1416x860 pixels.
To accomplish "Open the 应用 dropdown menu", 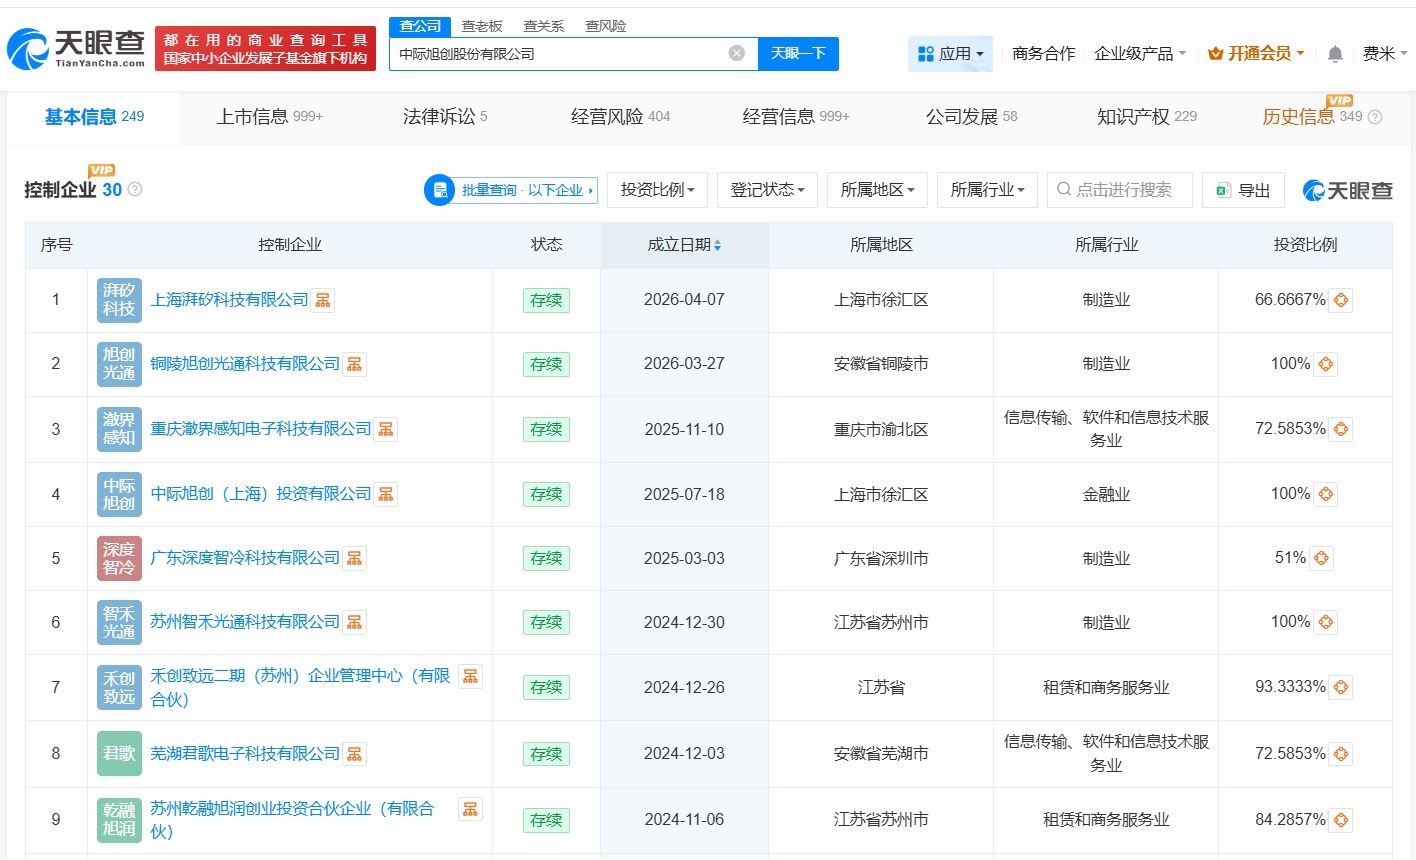I will (951, 54).
